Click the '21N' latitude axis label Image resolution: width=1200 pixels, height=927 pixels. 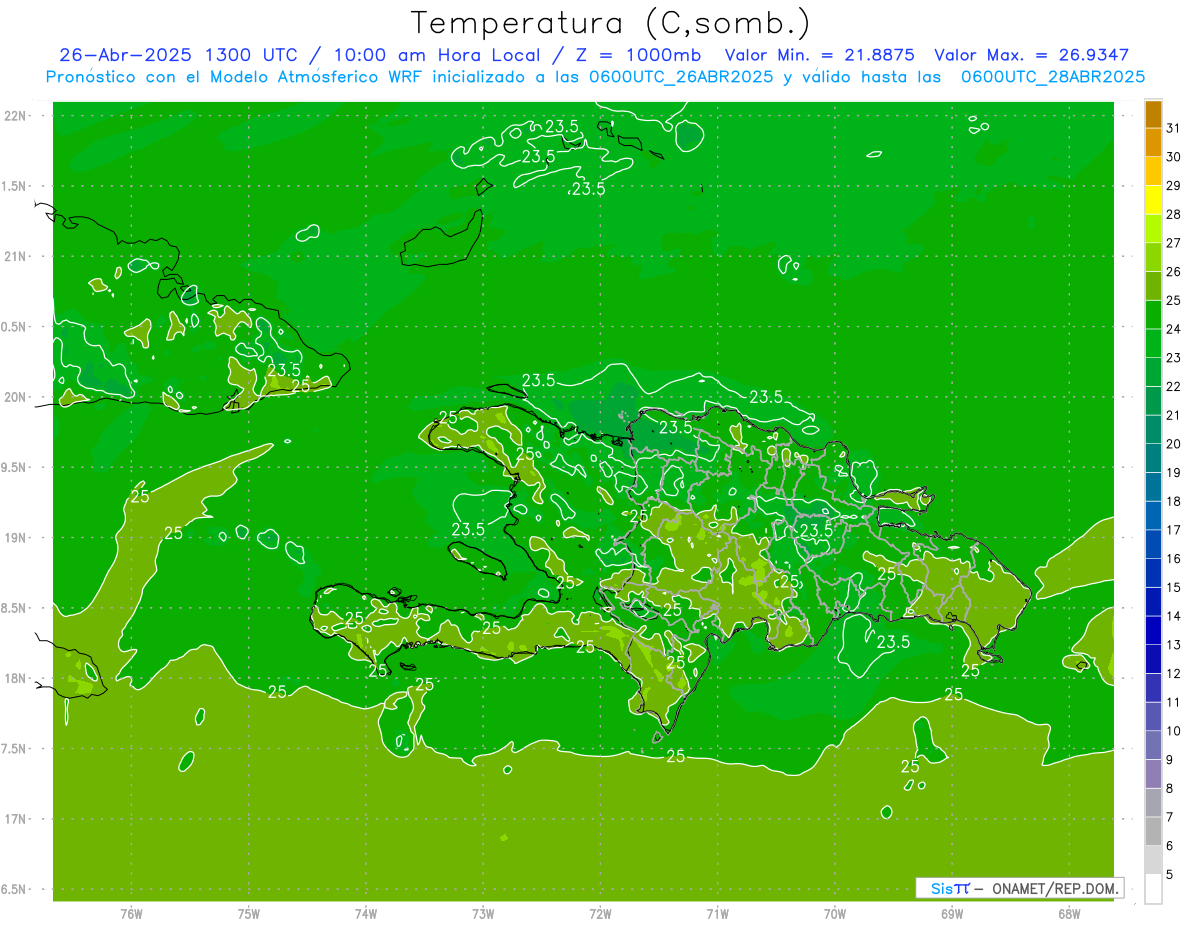tap(17, 256)
